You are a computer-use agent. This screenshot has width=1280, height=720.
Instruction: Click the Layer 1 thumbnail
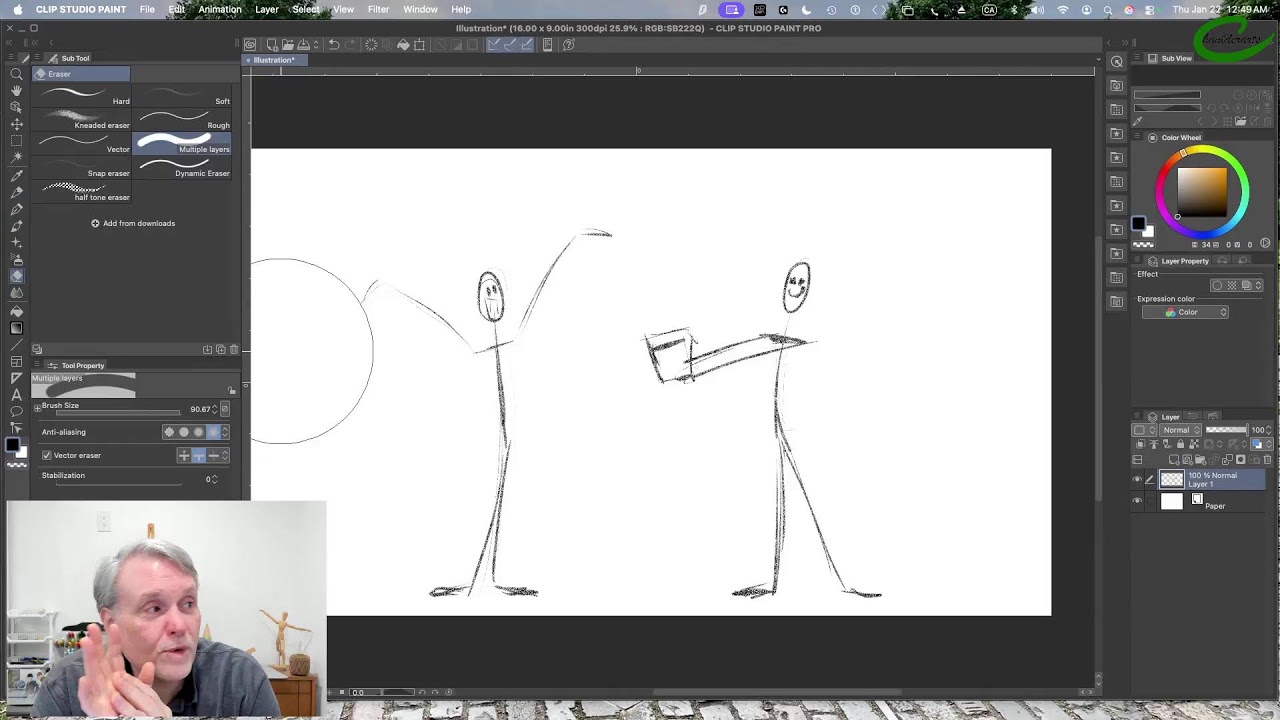(x=1172, y=480)
